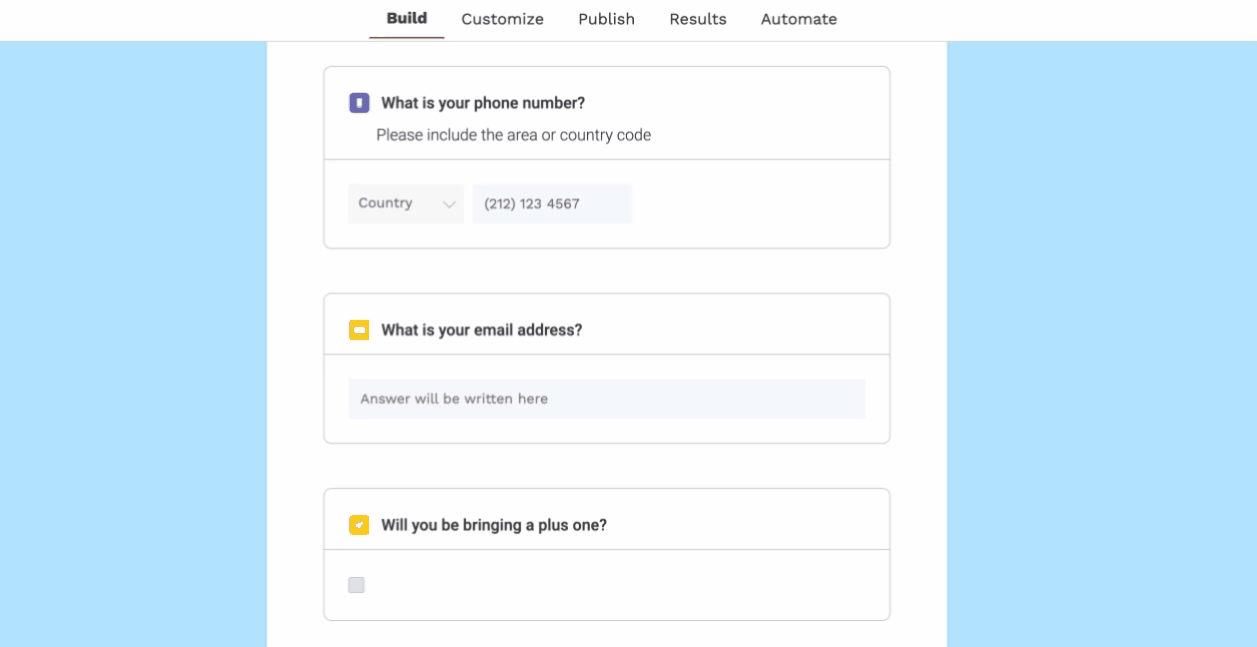Viewport: 1257px width, 647px height.
Task: Open the Customize tab
Action: point(502,19)
